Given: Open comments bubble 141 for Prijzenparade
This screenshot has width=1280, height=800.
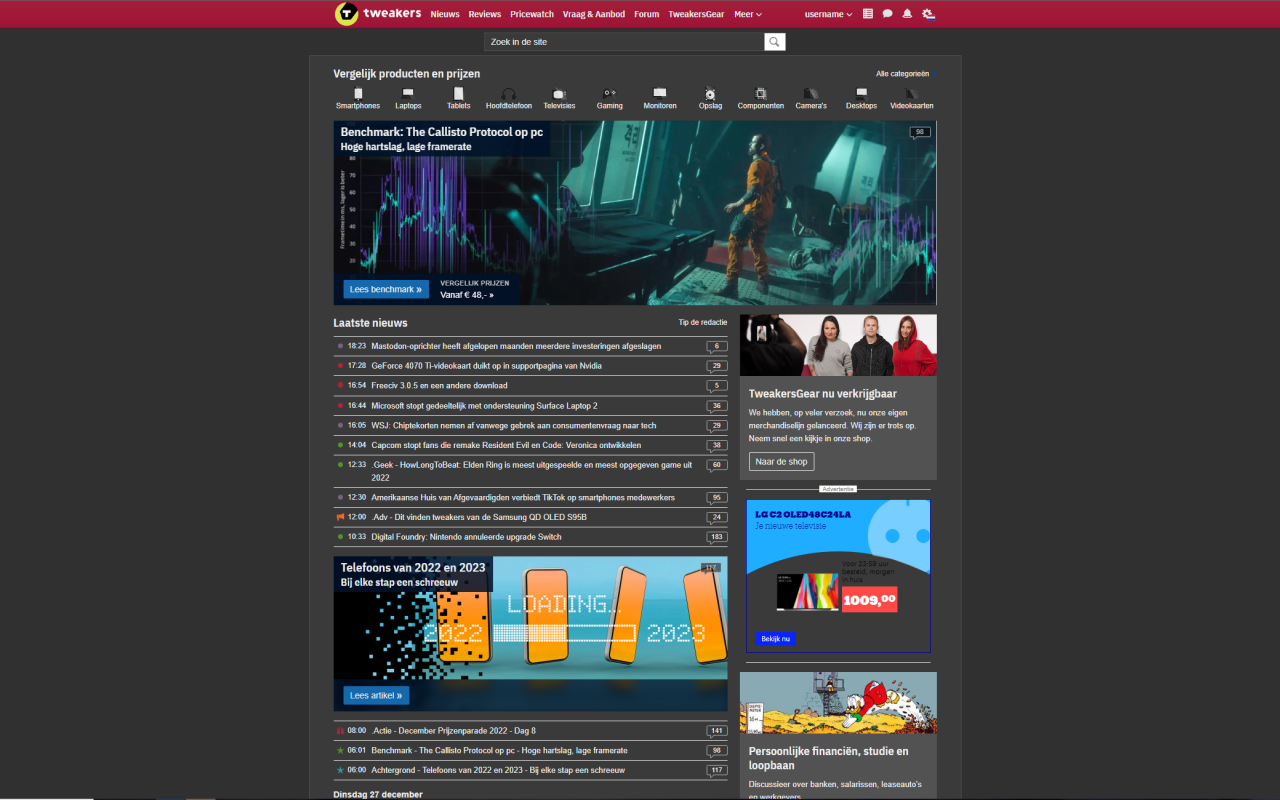Looking at the screenshot, I should click(717, 731).
